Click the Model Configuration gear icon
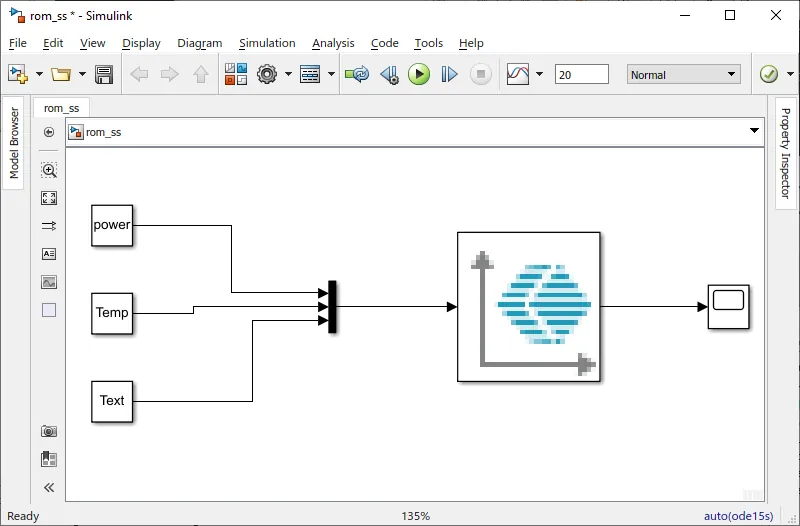This screenshot has width=800, height=526. pos(267,75)
